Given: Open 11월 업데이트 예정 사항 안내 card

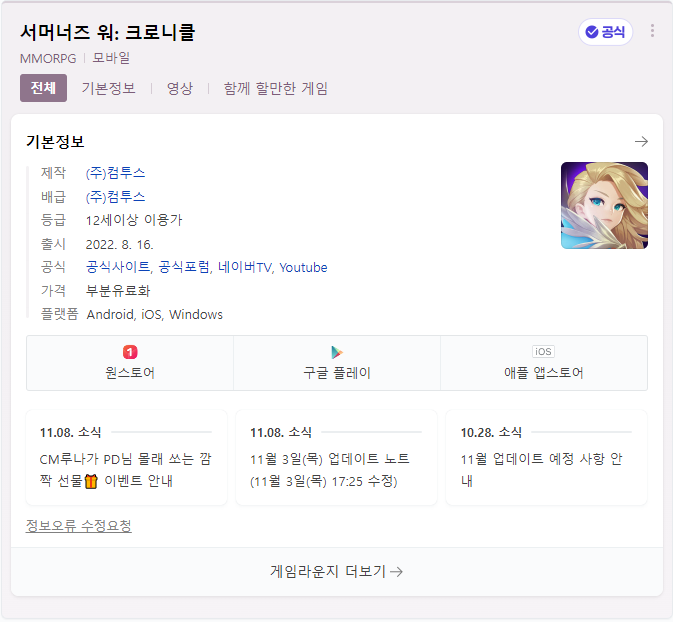Looking at the screenshot, I should [x=546, y=458].
